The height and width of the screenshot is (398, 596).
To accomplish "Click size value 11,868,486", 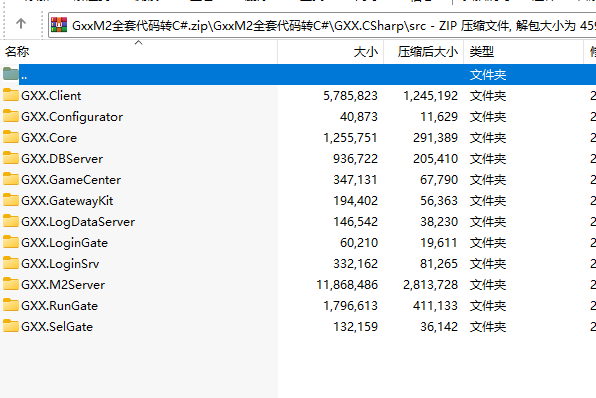I will tap(347, 285).
